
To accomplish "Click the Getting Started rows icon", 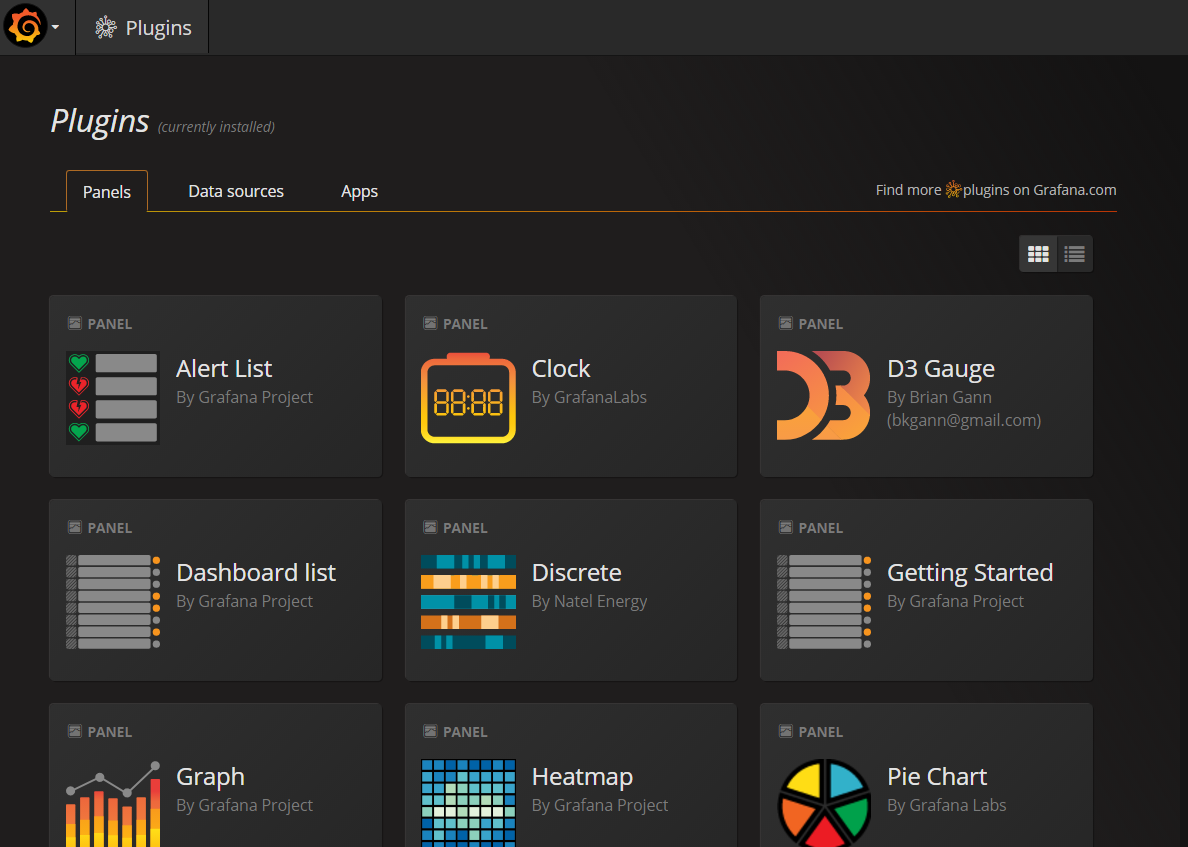I will 824,602.
